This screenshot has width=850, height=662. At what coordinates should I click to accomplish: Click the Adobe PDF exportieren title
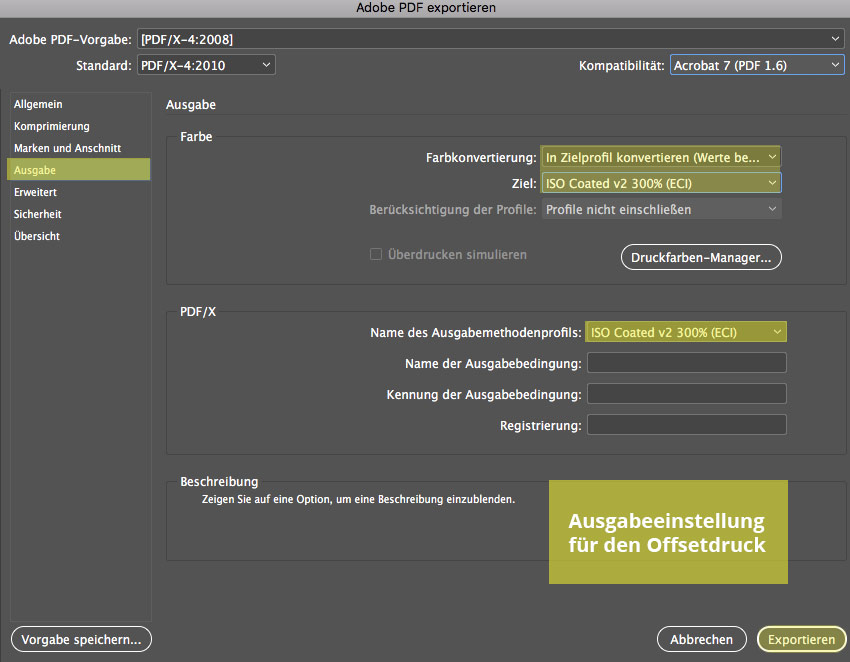coord(426,8)
